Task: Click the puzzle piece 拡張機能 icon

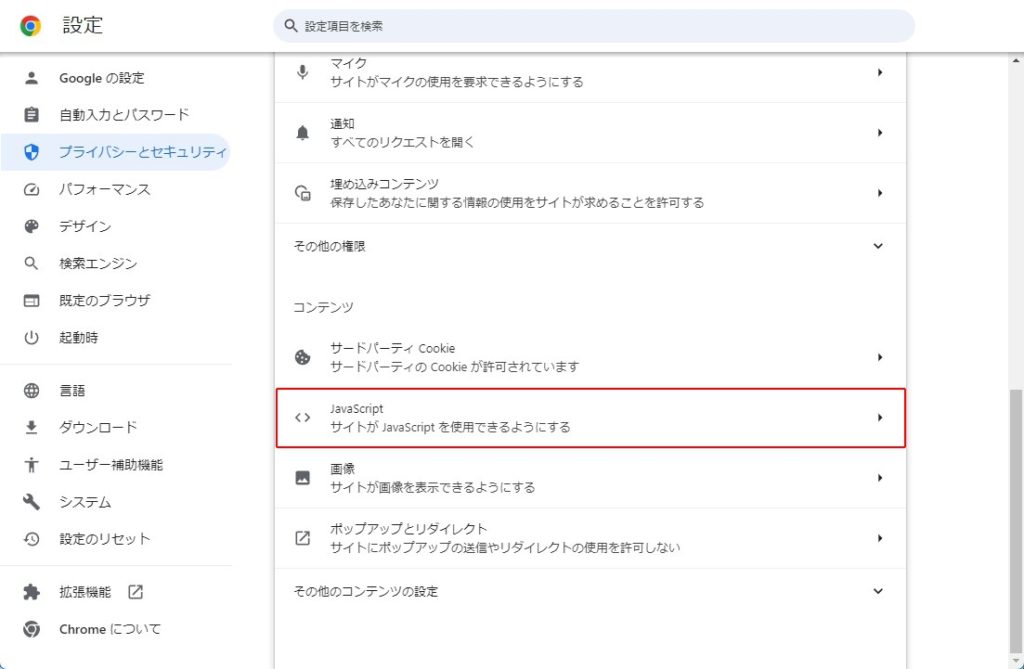Action: (x=31, y=592)
